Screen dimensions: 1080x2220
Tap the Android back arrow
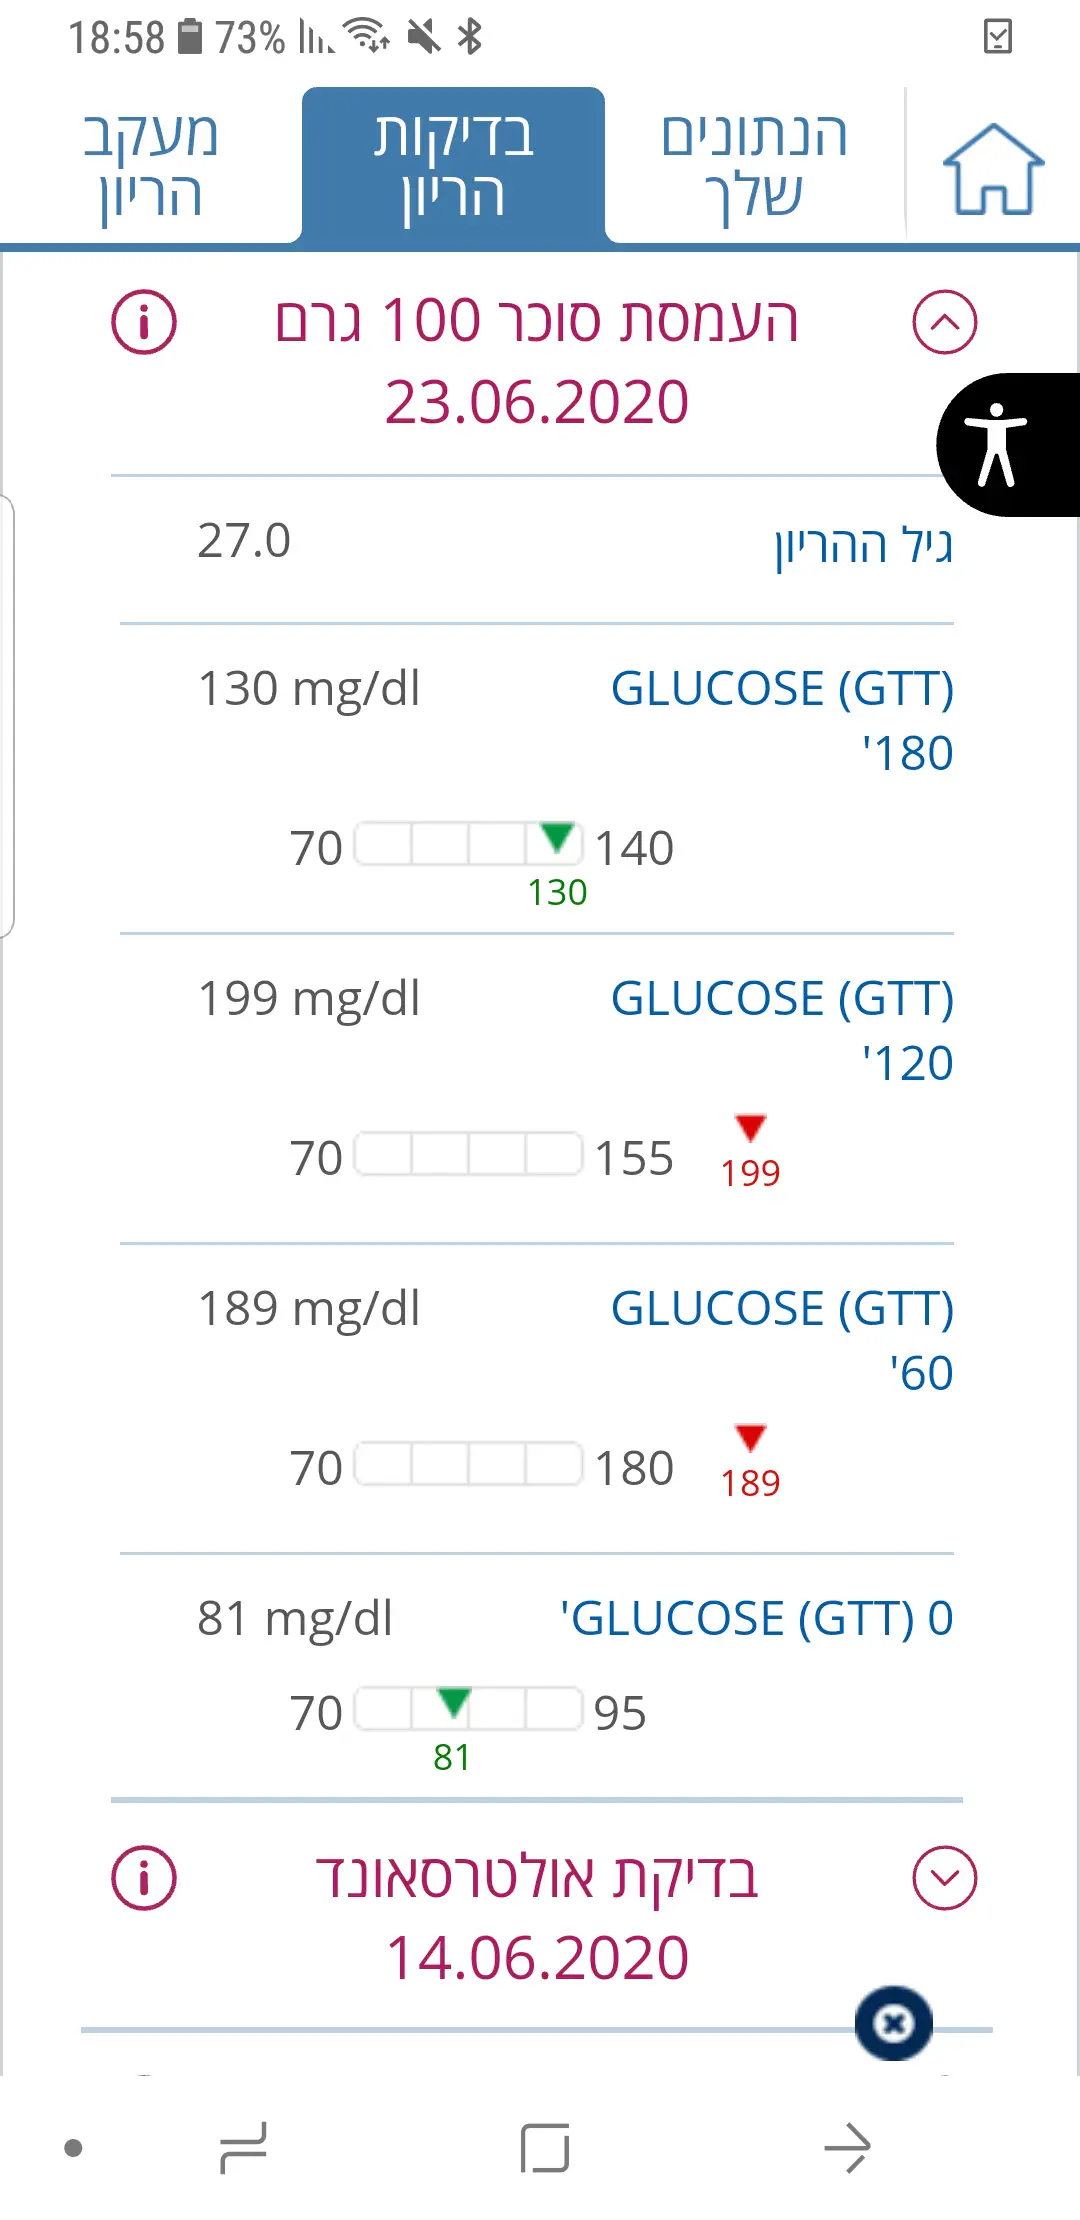tap(847, 2148)
